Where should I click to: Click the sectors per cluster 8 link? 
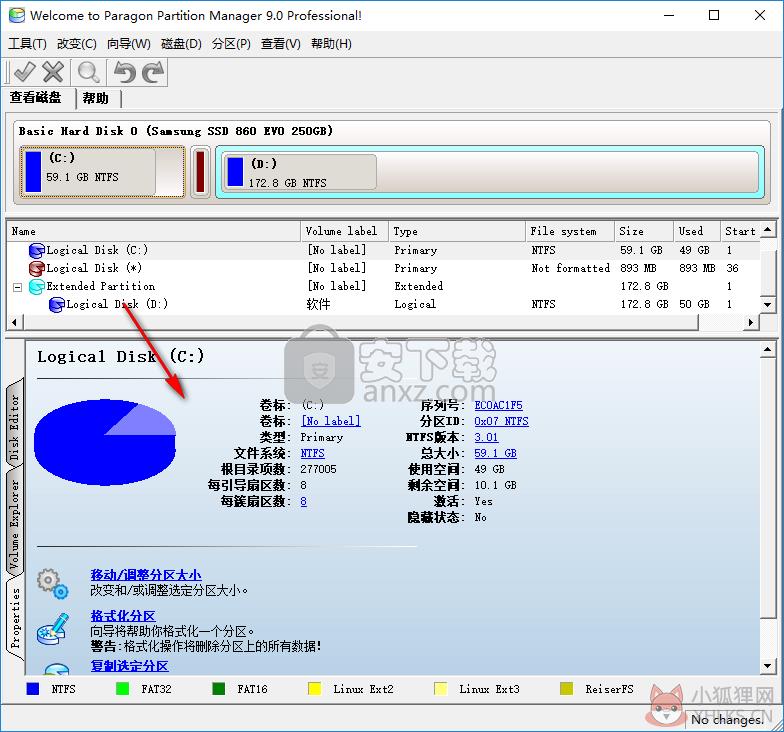(304, 501)
